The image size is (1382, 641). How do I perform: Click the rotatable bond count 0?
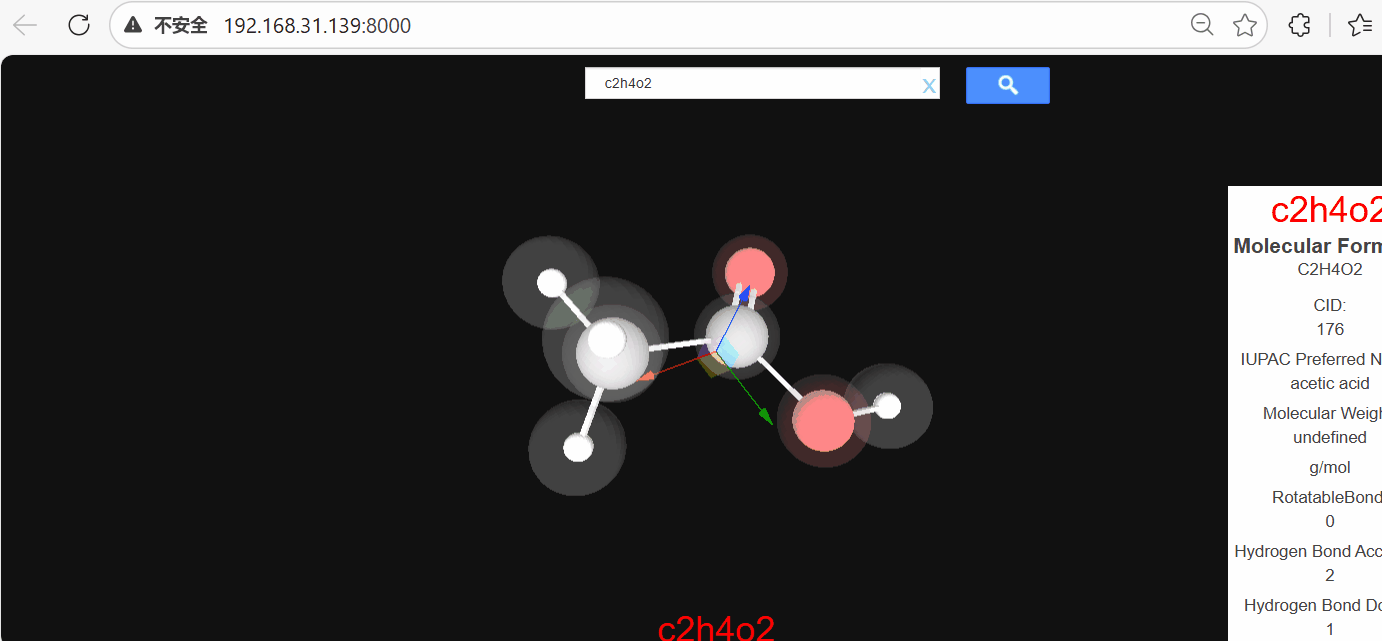pyautogui.click(x=1330, y=521)
